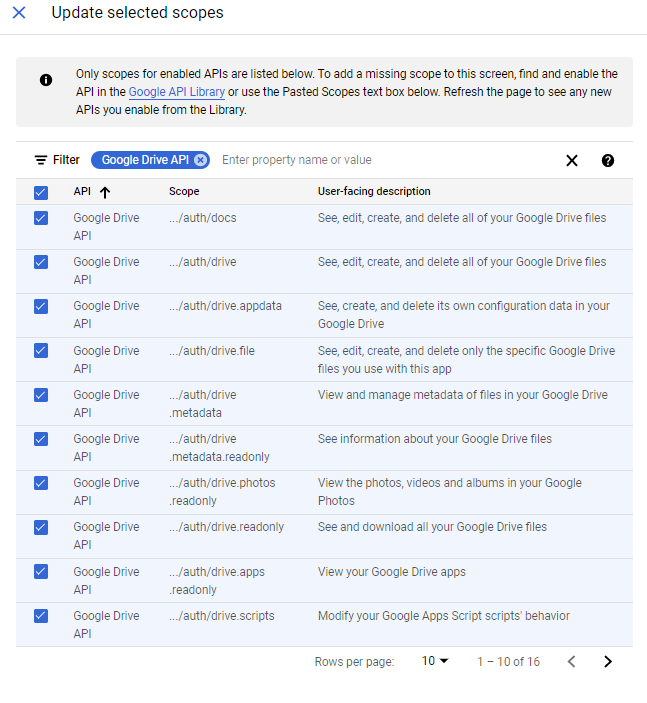Open the Filter menu icon
The image size is (647, 703).
coord(41,160)
